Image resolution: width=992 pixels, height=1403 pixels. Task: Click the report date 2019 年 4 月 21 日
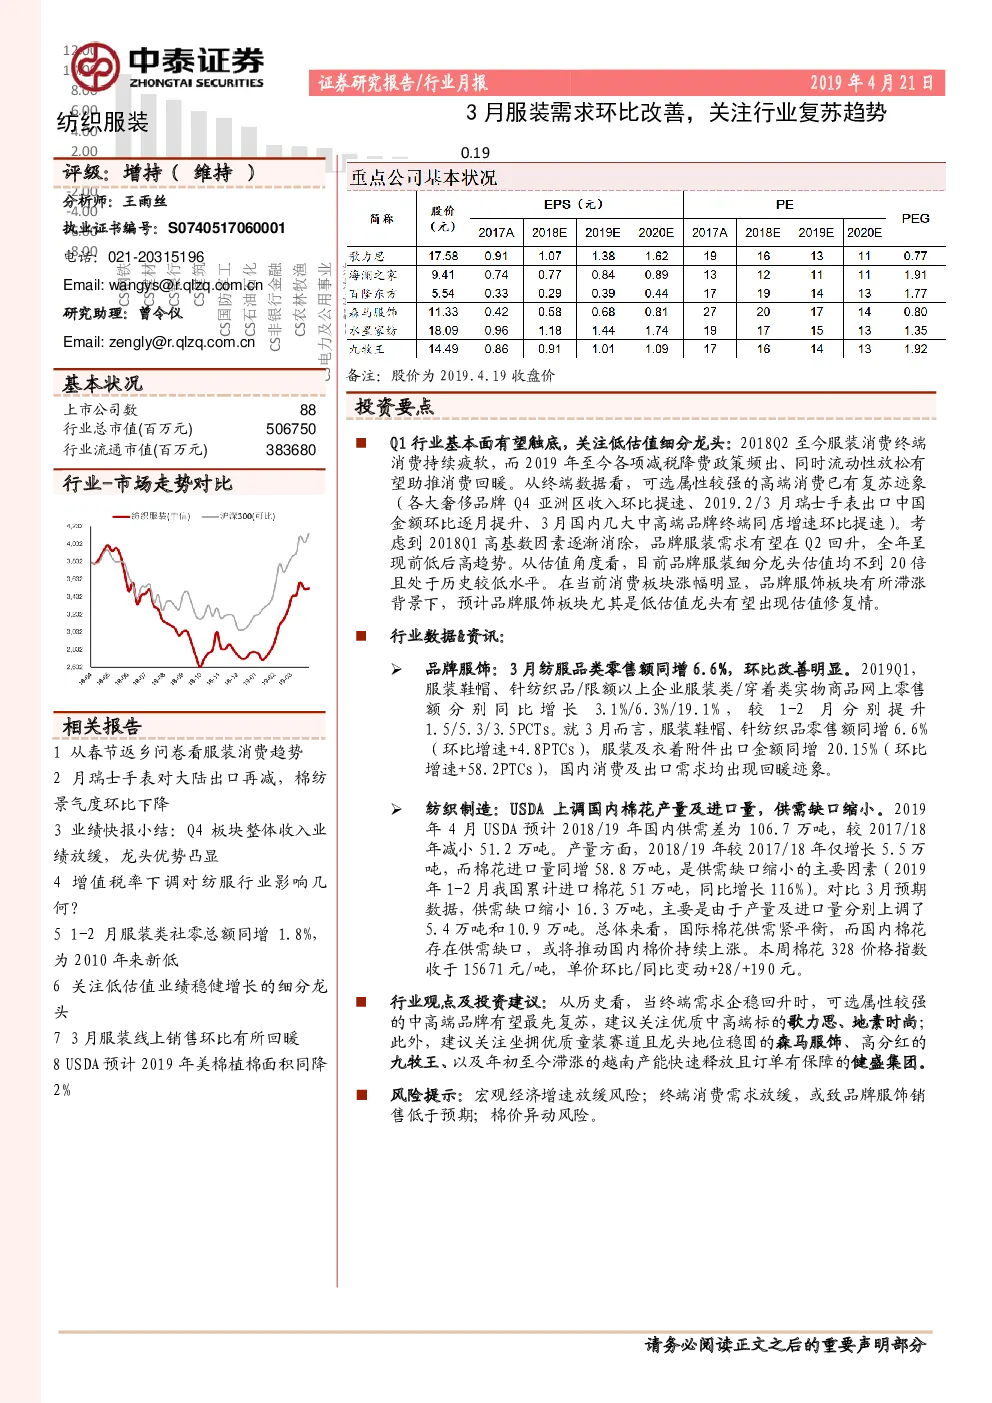click(871, 83)
